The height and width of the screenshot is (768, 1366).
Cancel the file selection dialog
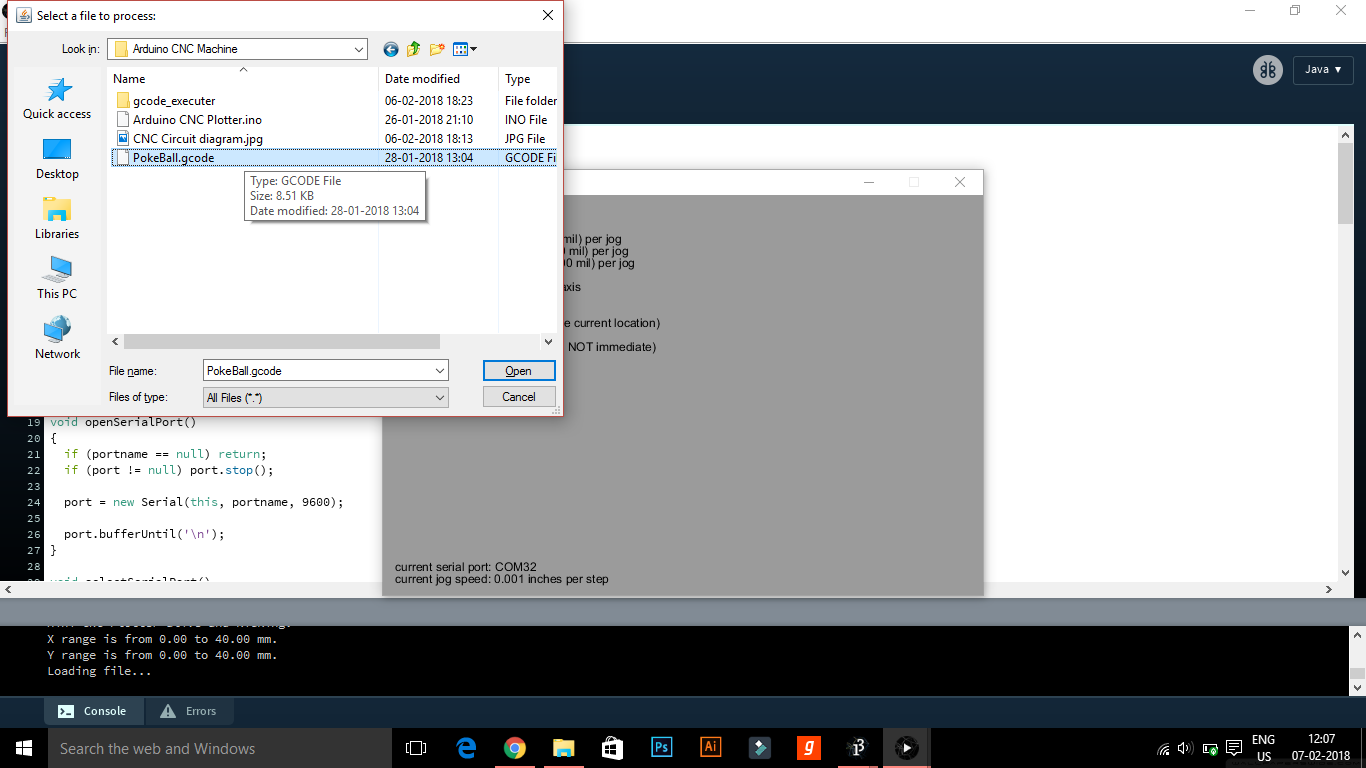pos(518,396)
